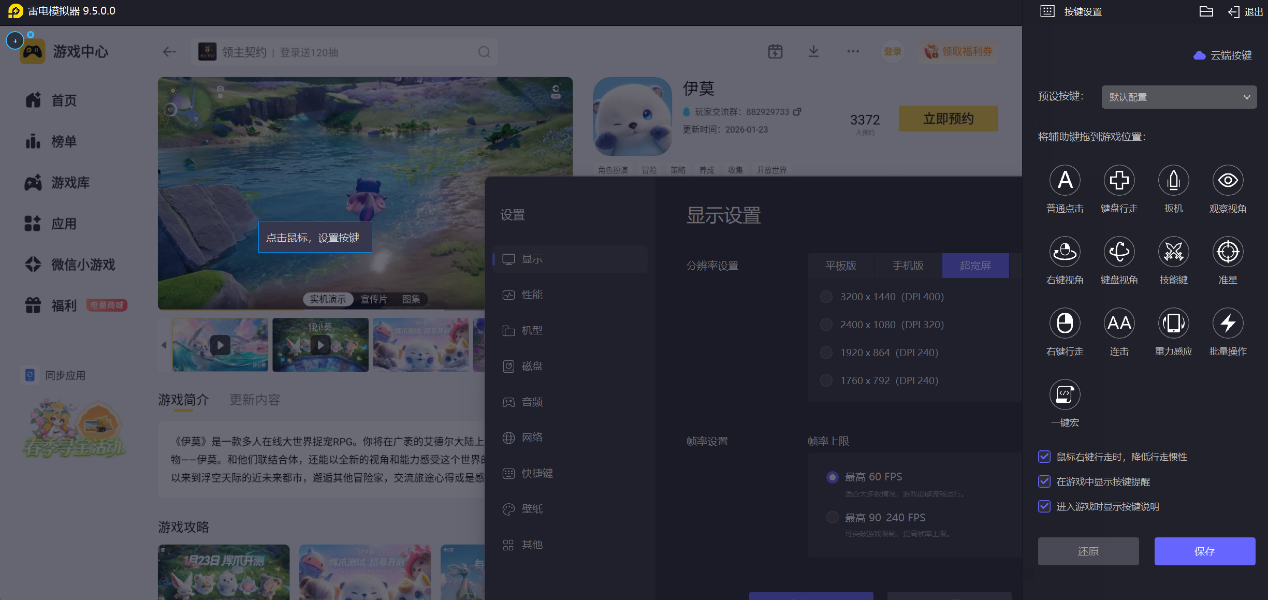The image size is (1268, 600).
Task: Open the downloads arrow icon
Action: pos(813,51)
